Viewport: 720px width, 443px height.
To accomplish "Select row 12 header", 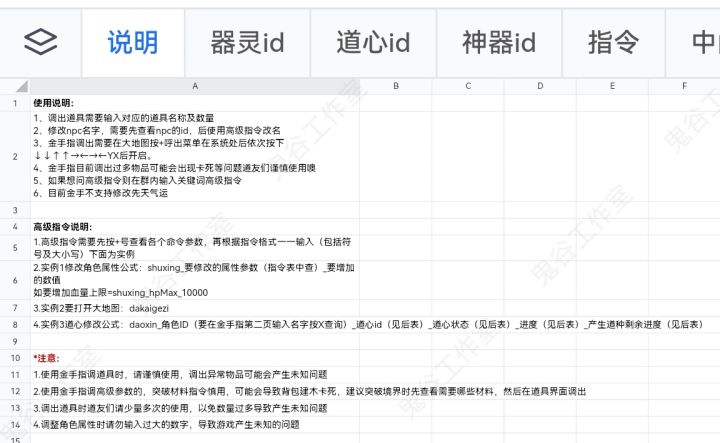I will coord(15,392).
